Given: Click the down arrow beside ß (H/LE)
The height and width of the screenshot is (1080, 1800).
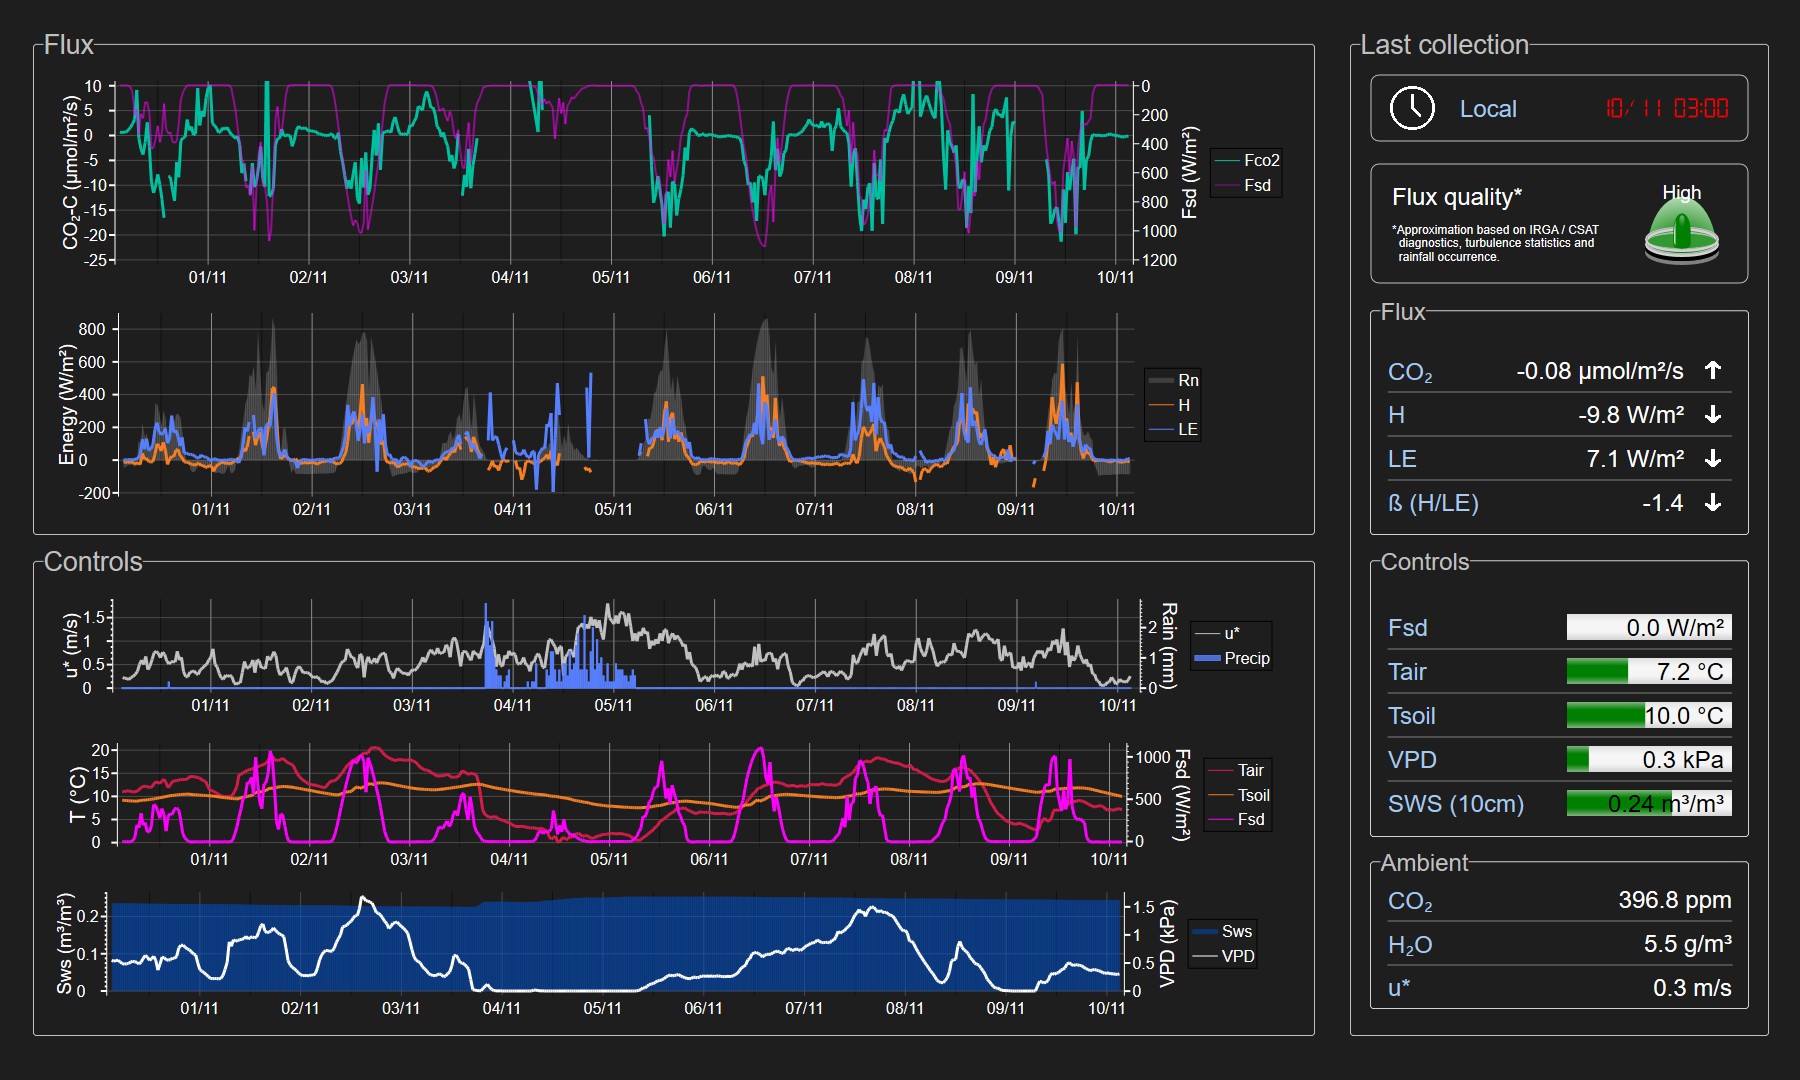Looking at the screenshot, I should coord(1713,502).
